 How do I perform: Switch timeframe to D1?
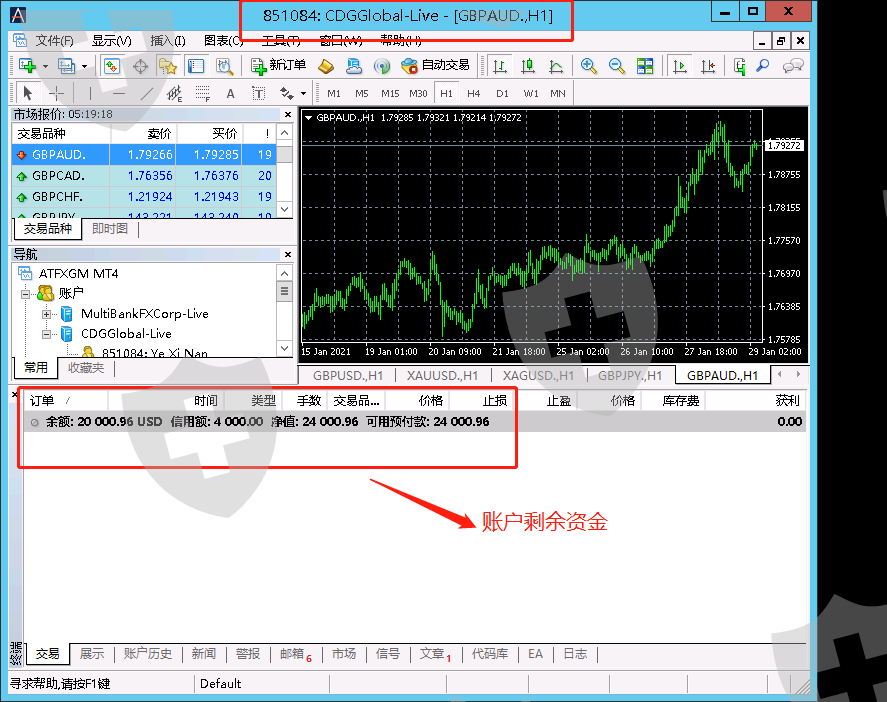click(502, 93)
